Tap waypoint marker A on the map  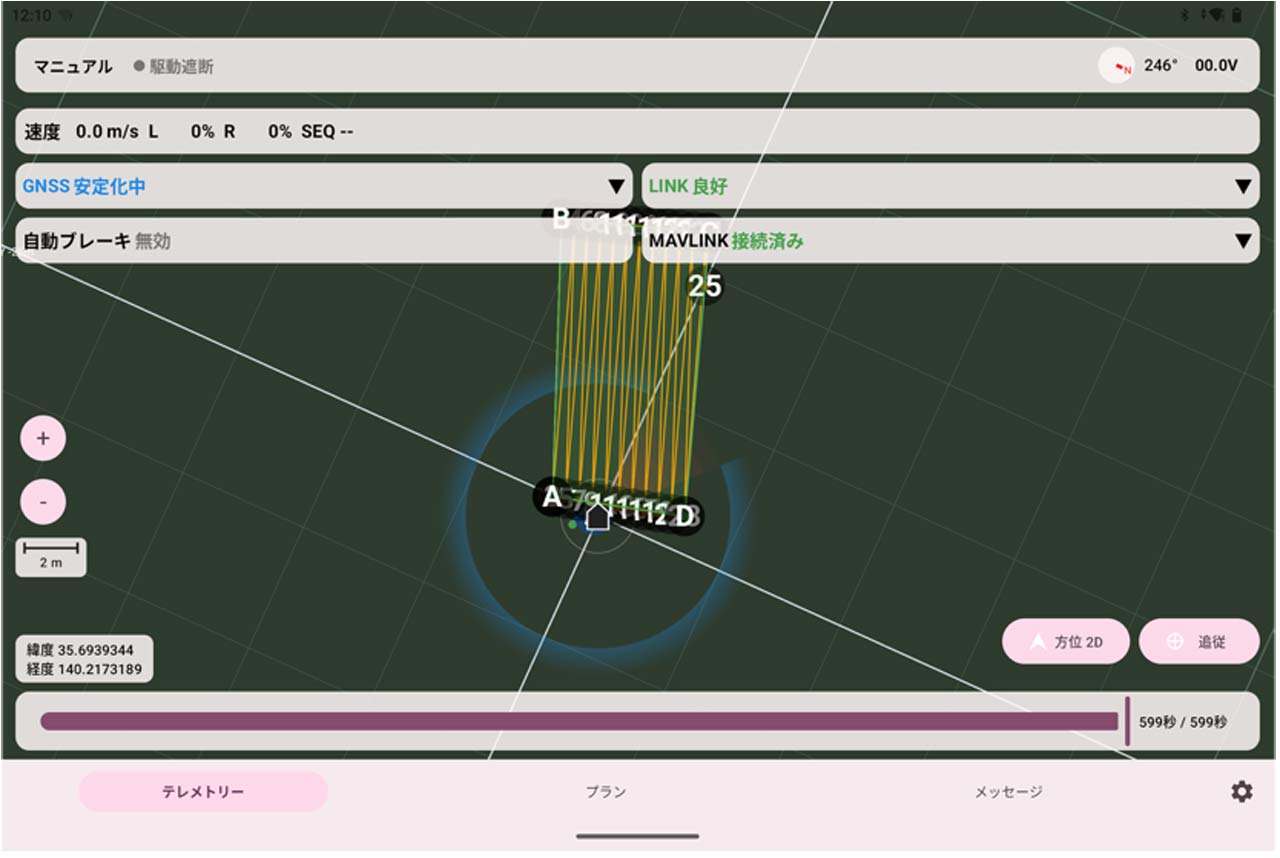click(x=551, y=497)
